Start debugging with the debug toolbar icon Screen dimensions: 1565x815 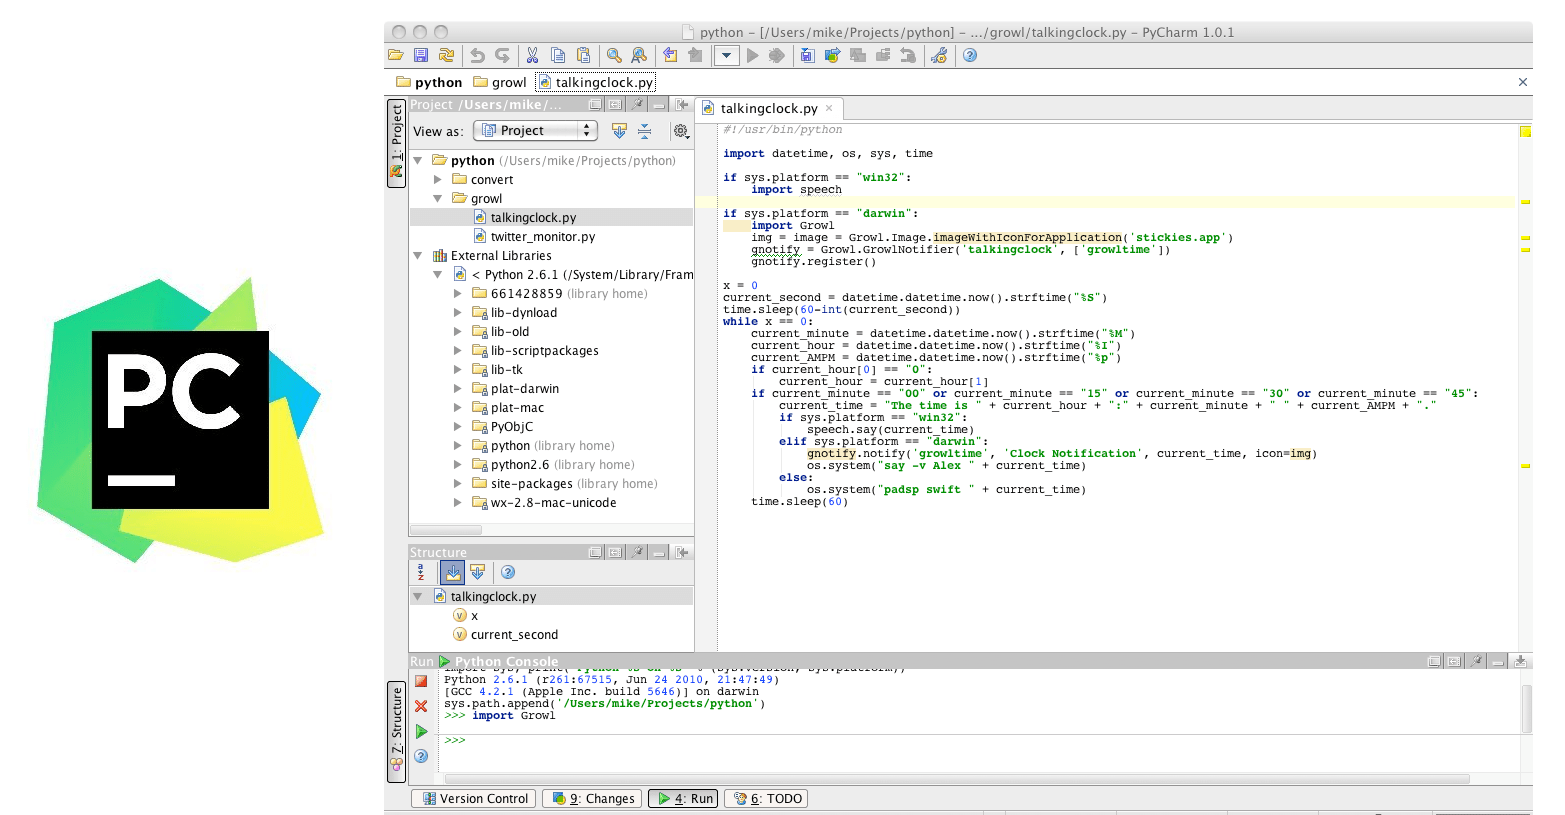[777, 55]
